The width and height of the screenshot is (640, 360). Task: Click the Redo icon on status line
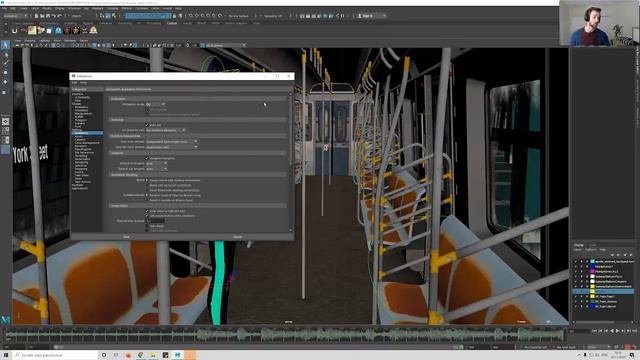tap(60, 16)
